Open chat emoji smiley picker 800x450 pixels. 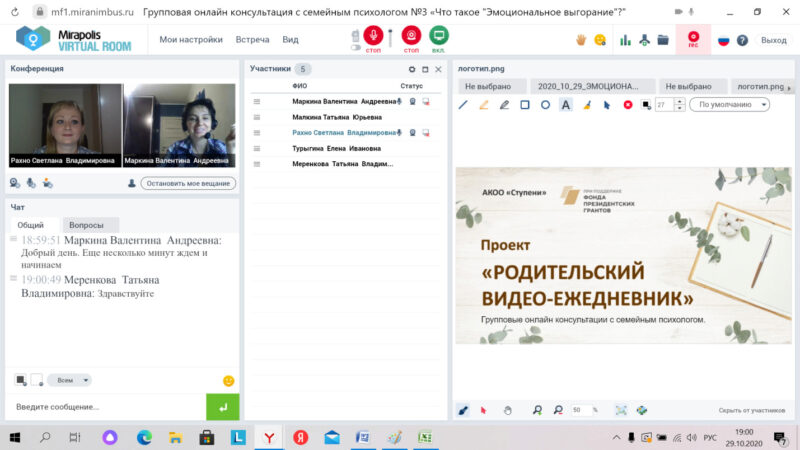(x=229, y=381)
